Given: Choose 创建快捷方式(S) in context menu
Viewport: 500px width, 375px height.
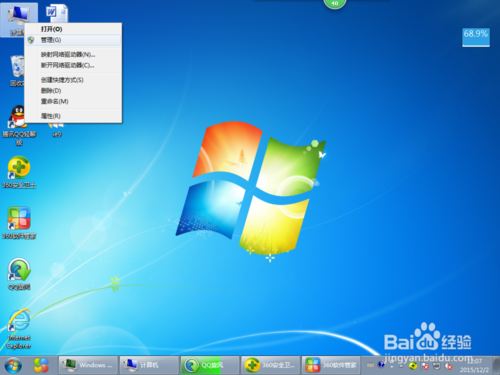Looking at the screenshot, I should 73,80.
